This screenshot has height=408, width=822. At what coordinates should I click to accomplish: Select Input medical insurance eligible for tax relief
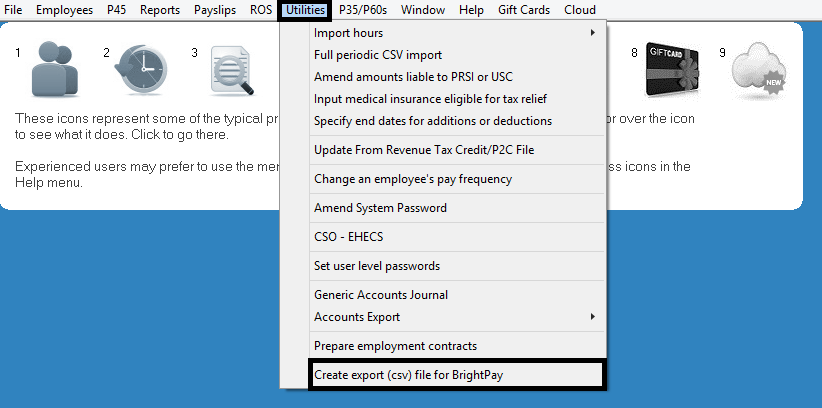[x=457, y=99]
